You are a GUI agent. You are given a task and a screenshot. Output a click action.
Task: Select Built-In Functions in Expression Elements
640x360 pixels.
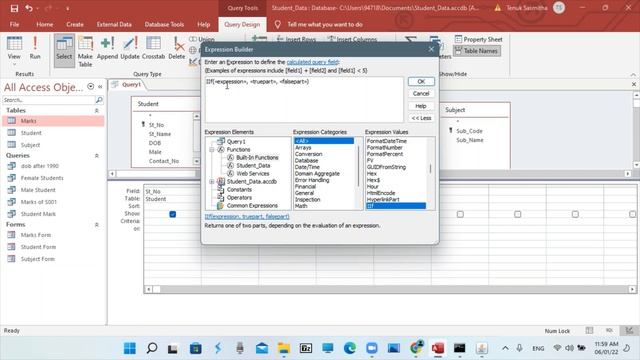257,158
